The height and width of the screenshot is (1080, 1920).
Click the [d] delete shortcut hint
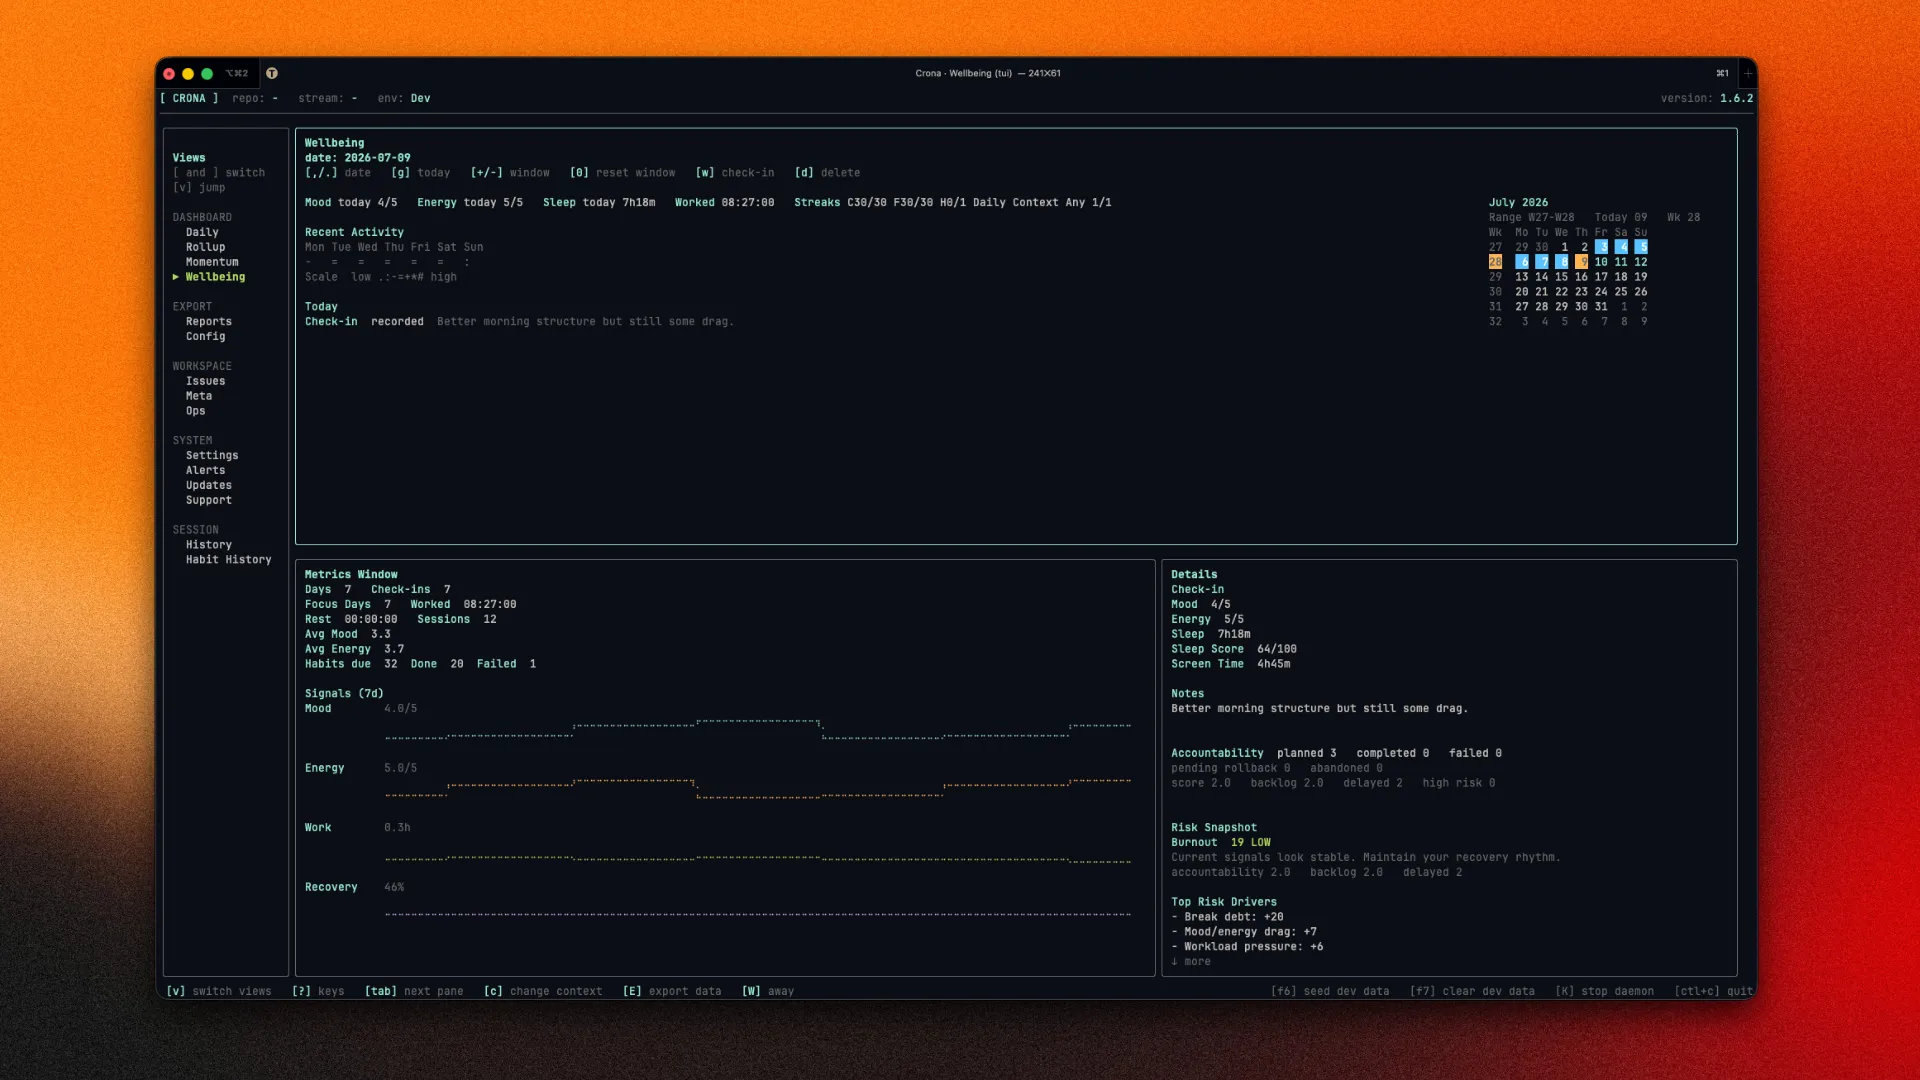pos(827,173)
